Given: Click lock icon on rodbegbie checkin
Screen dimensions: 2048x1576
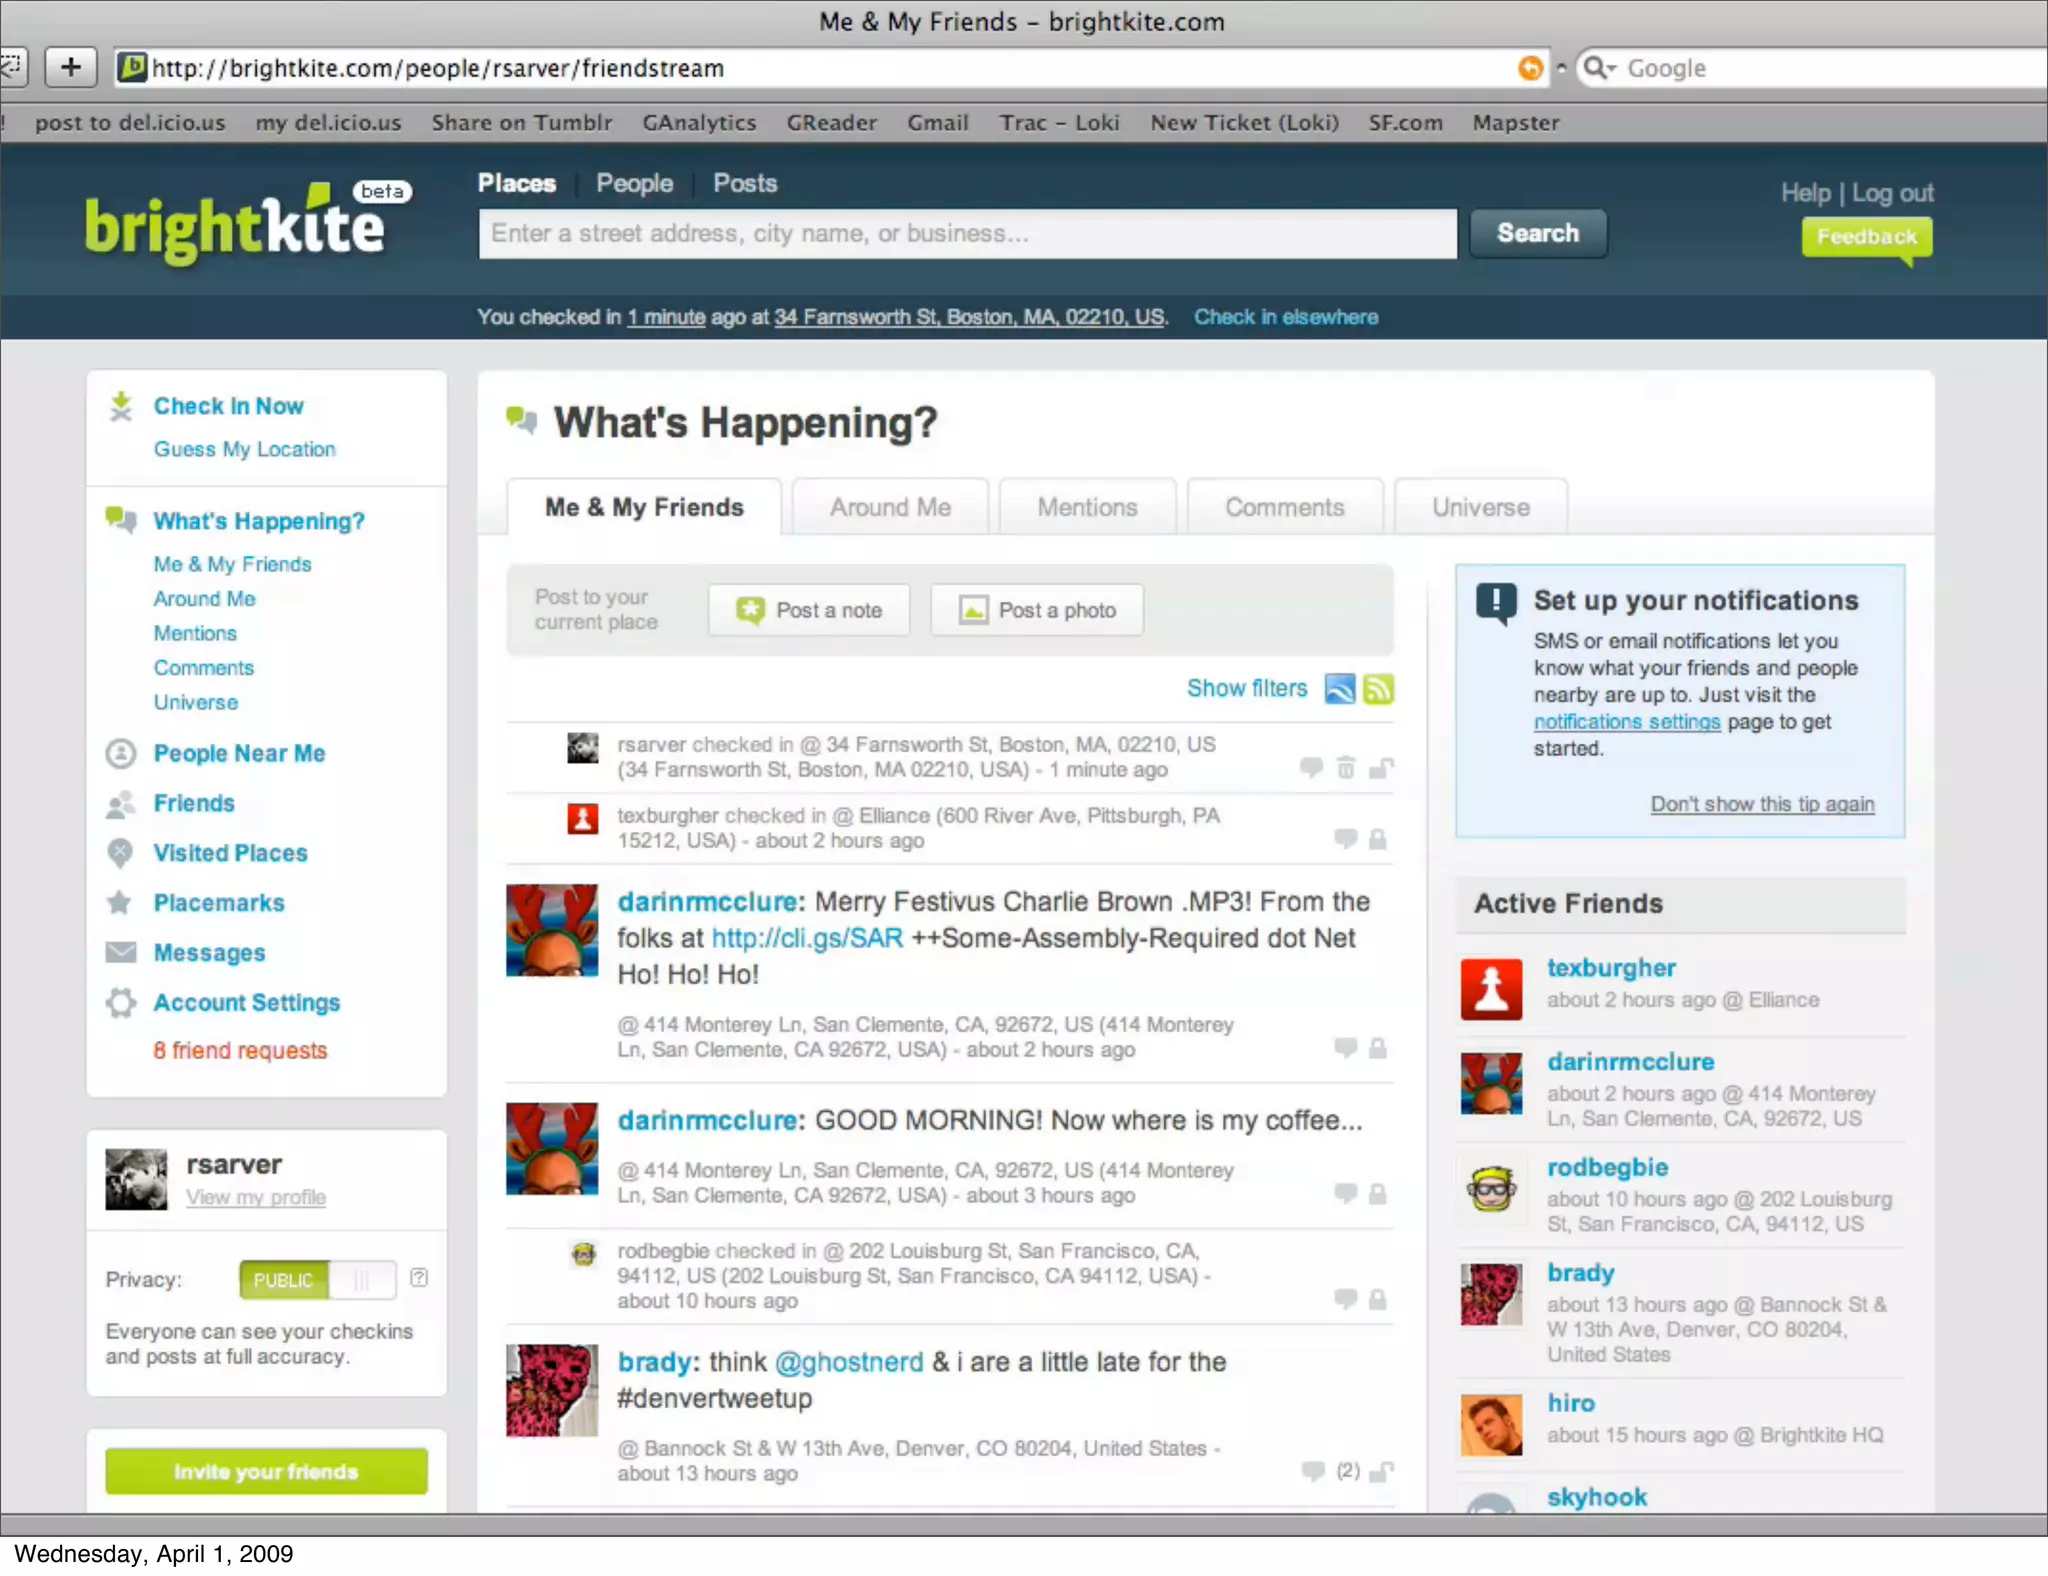Looking at the screenshot, I should (1378, 1299).
